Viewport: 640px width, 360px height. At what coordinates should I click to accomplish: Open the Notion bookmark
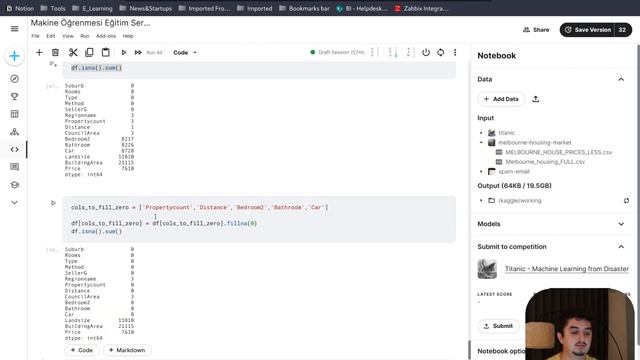(20, 8)
